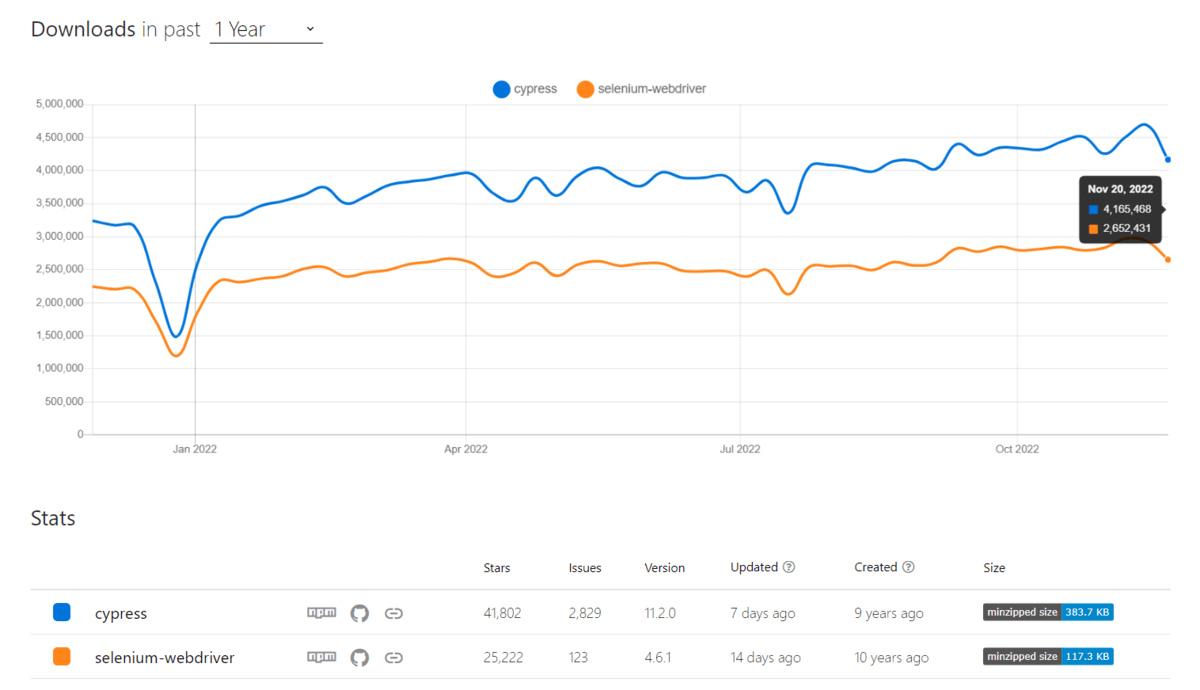Click the homepage link icon for cypress
The image size is (1200, 690).
point(394,613)
